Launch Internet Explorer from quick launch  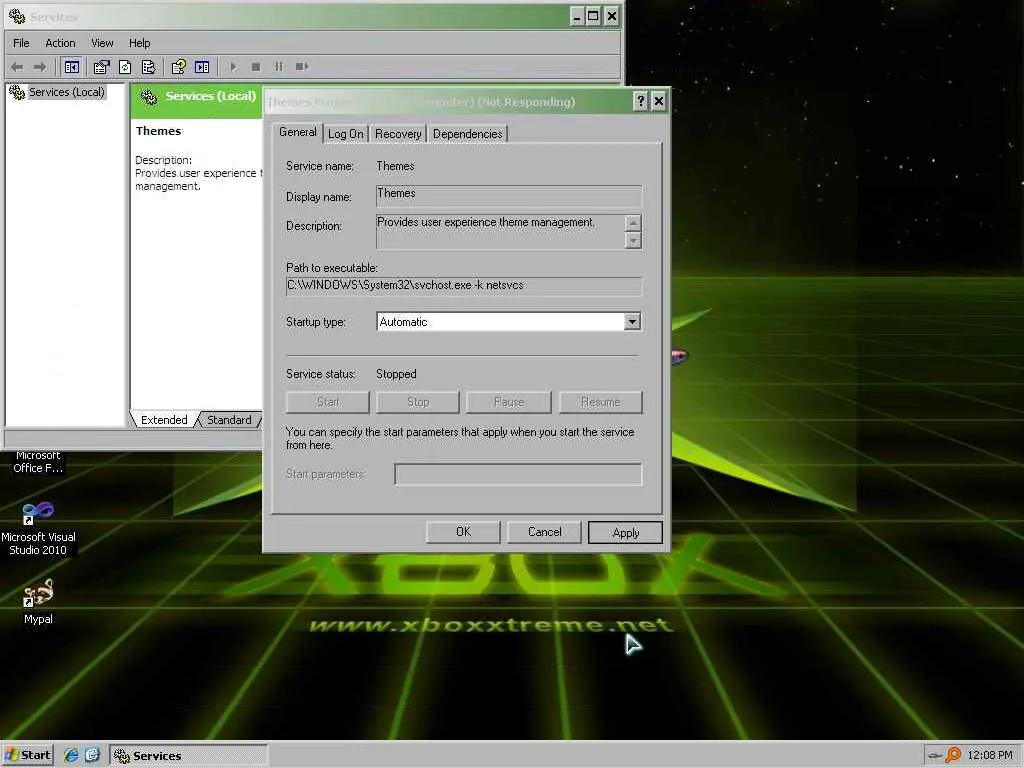[71, 755]
